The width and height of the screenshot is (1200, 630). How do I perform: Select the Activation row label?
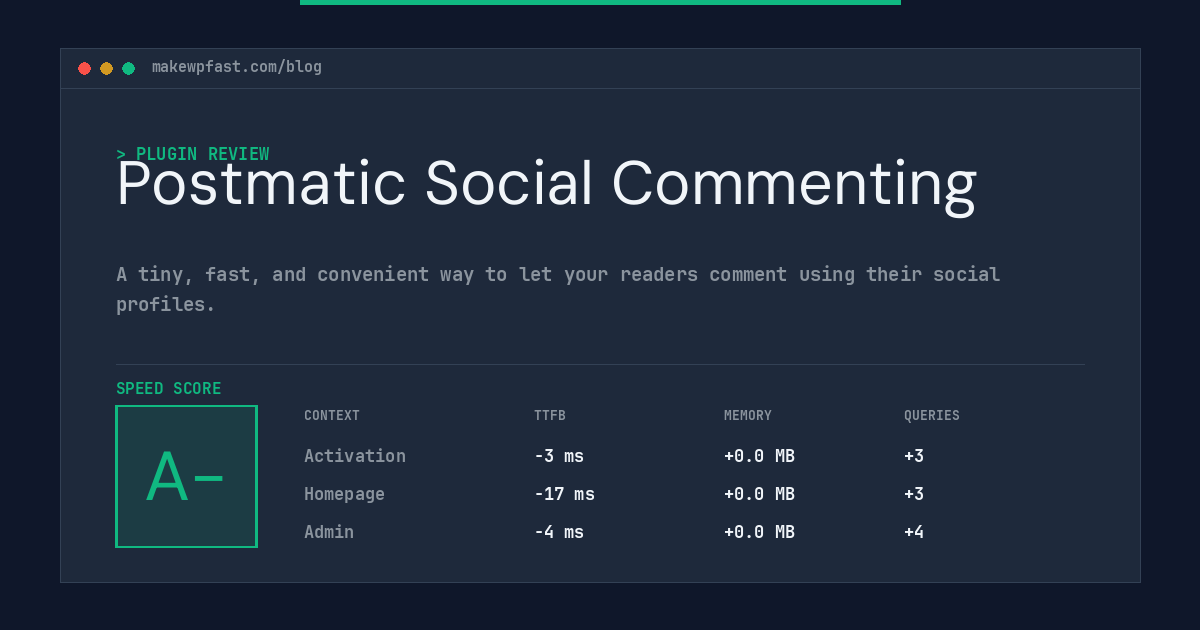355,456
